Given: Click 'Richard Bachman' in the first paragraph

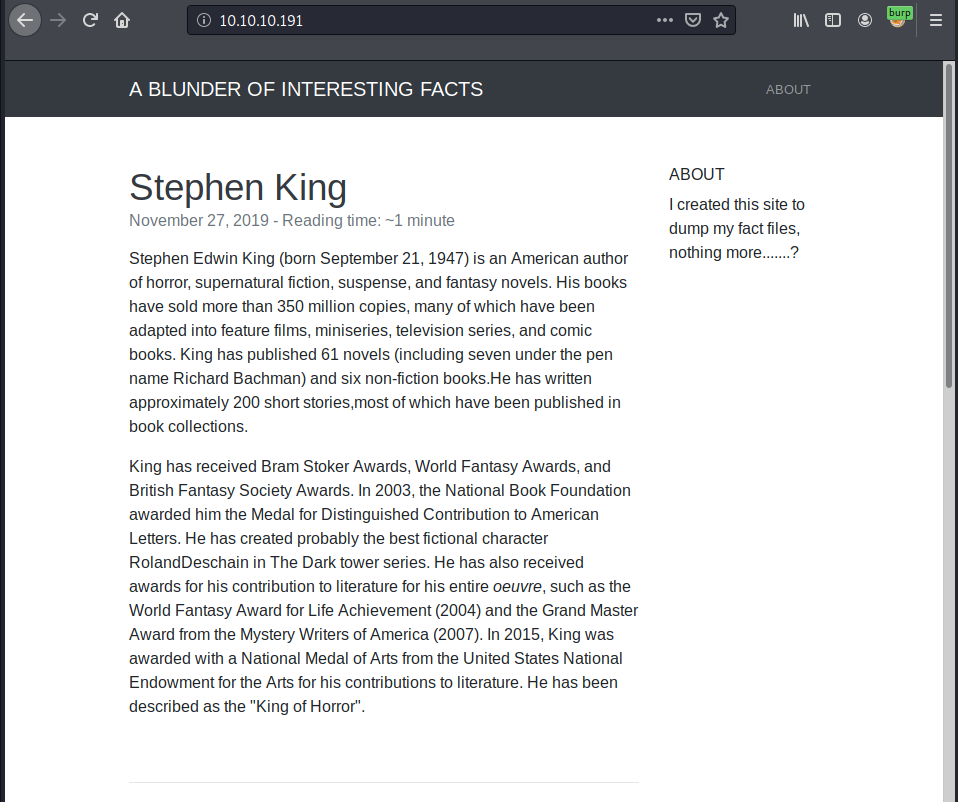Looking at the screenshot, I should point(237,379).
